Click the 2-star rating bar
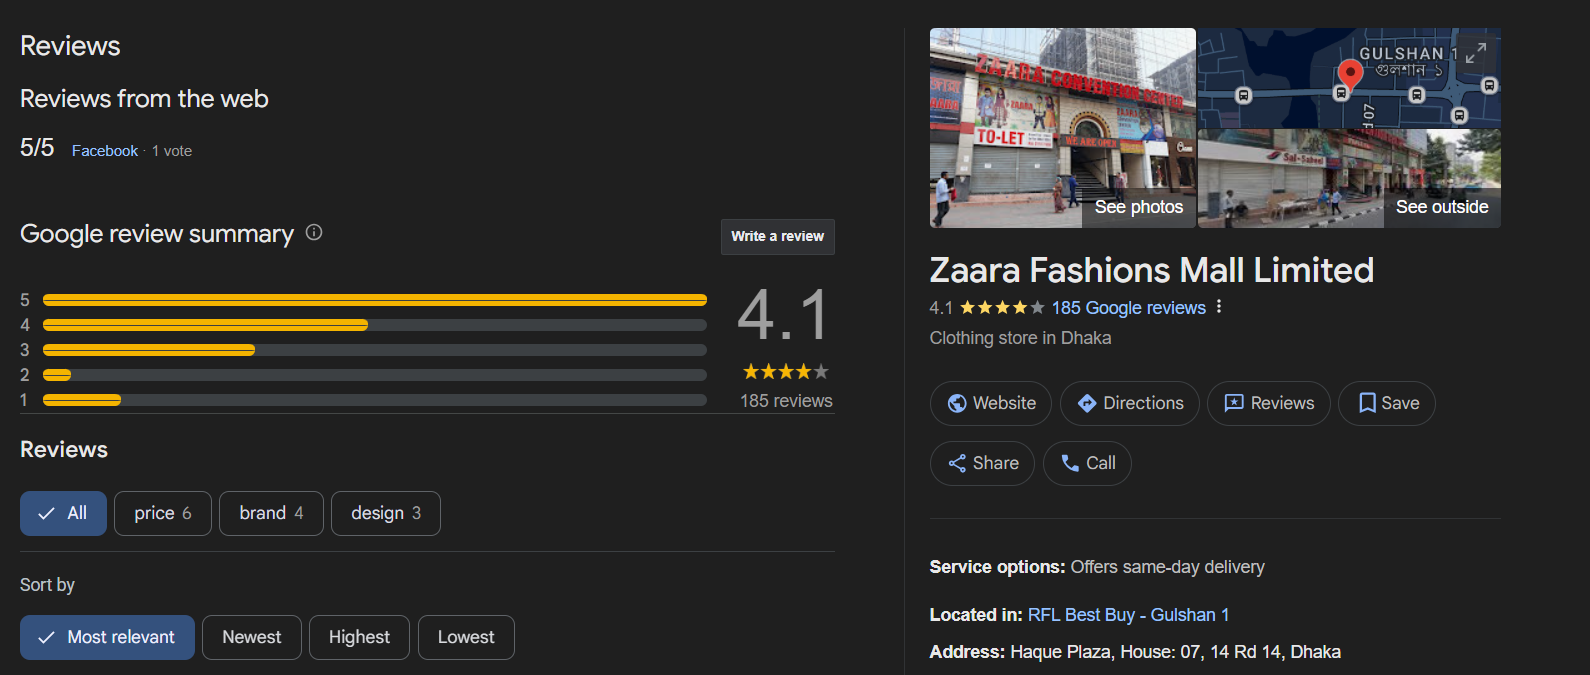Image resolution: width=1590 pixels, height=675 pixels. click(x=375, y=375)
